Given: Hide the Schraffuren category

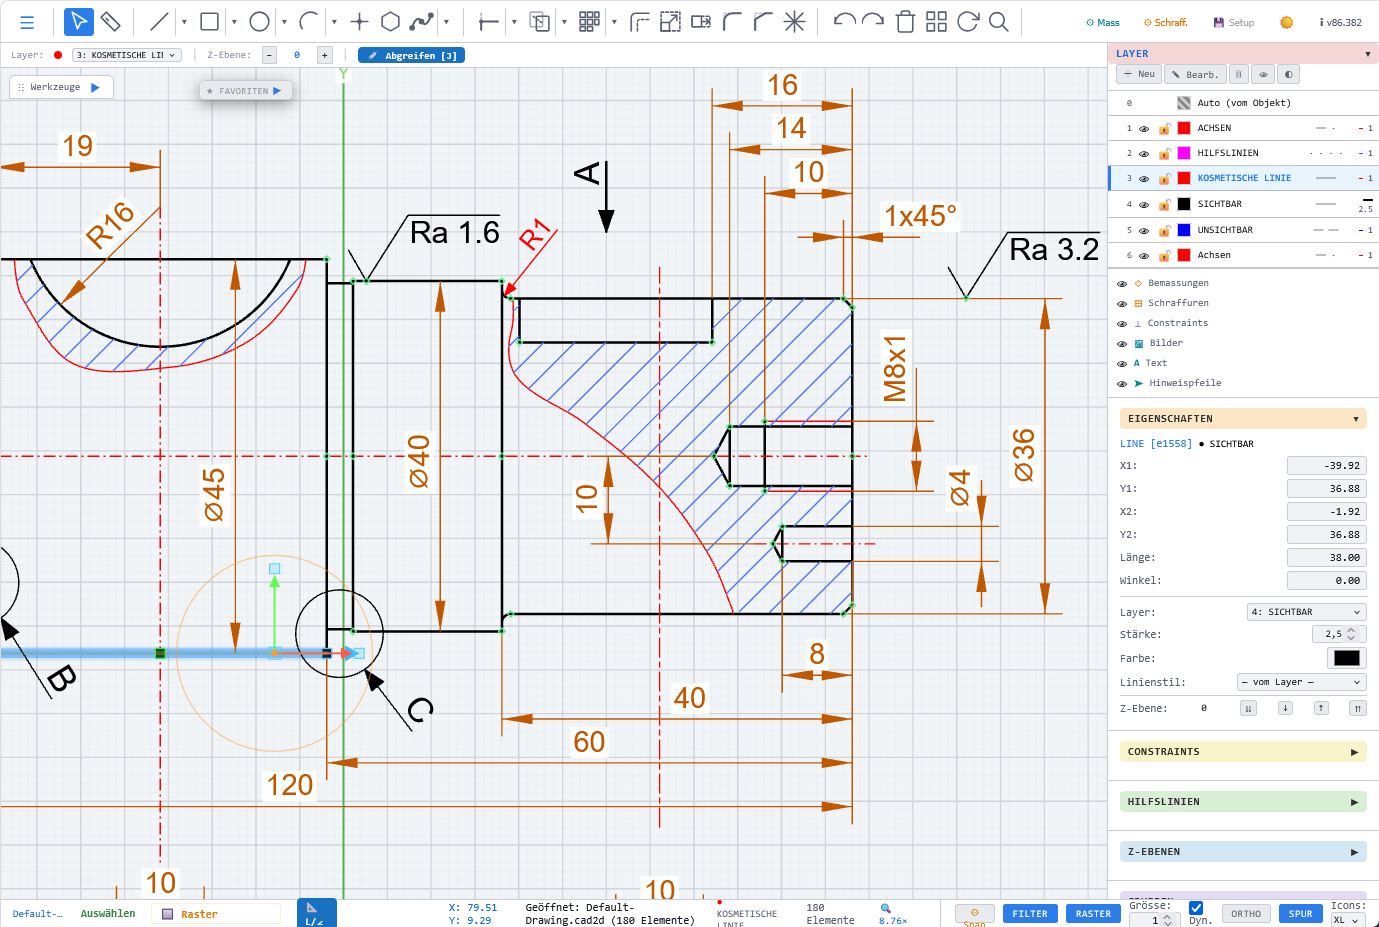Looking at the screenshot, I should [x=1122, y=304].
